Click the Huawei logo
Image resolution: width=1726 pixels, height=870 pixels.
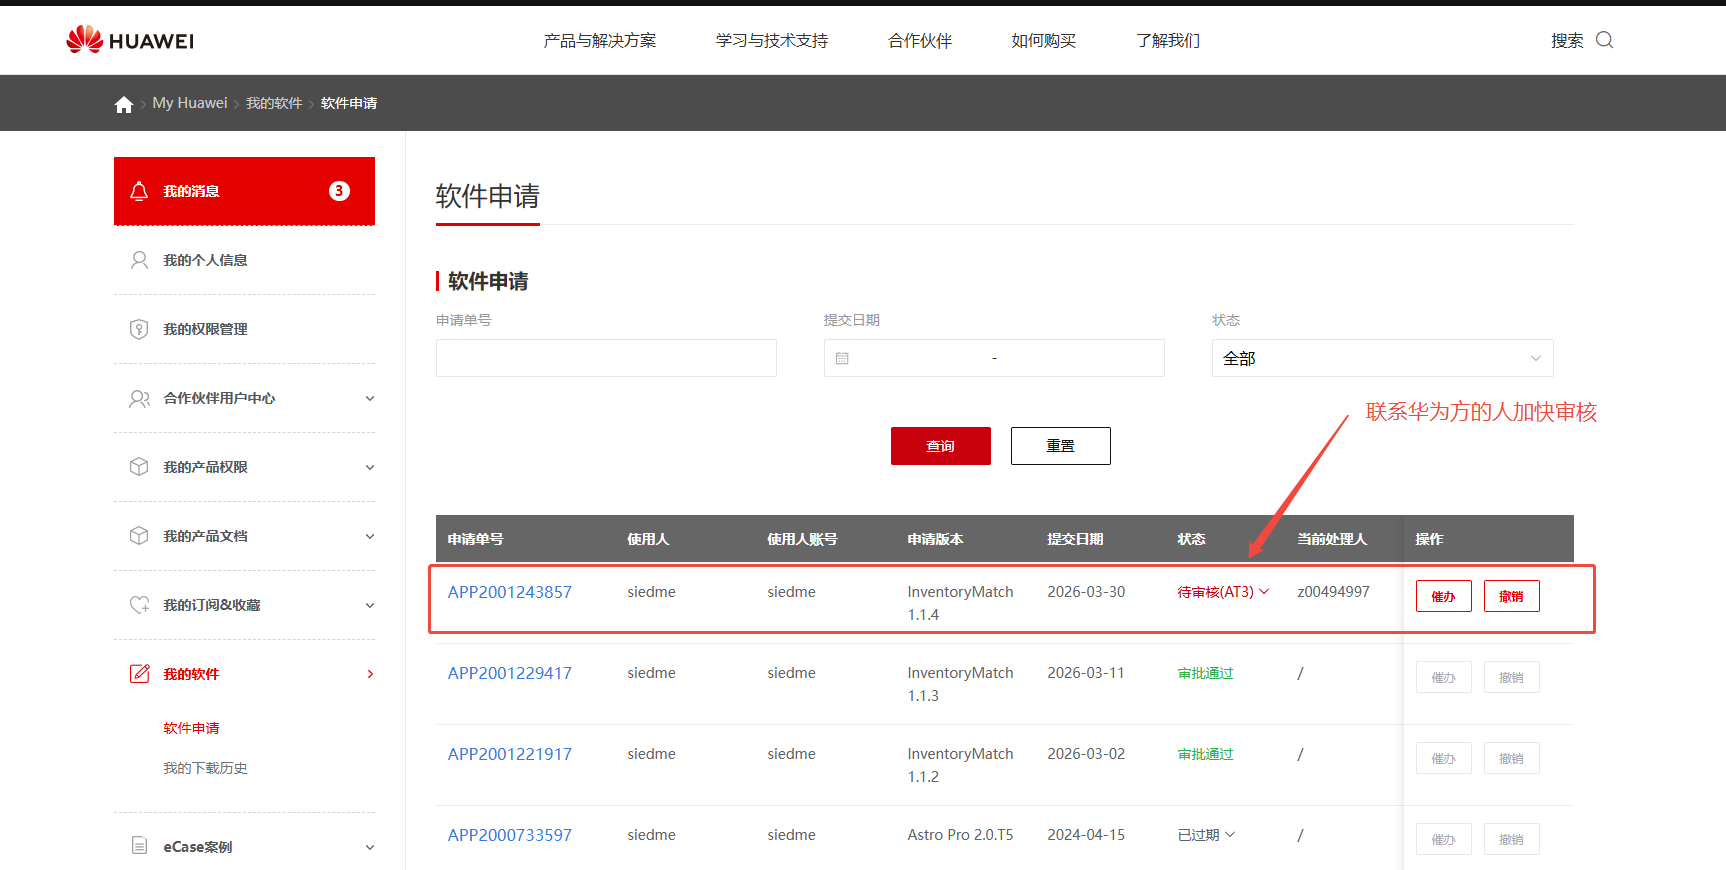130,40
